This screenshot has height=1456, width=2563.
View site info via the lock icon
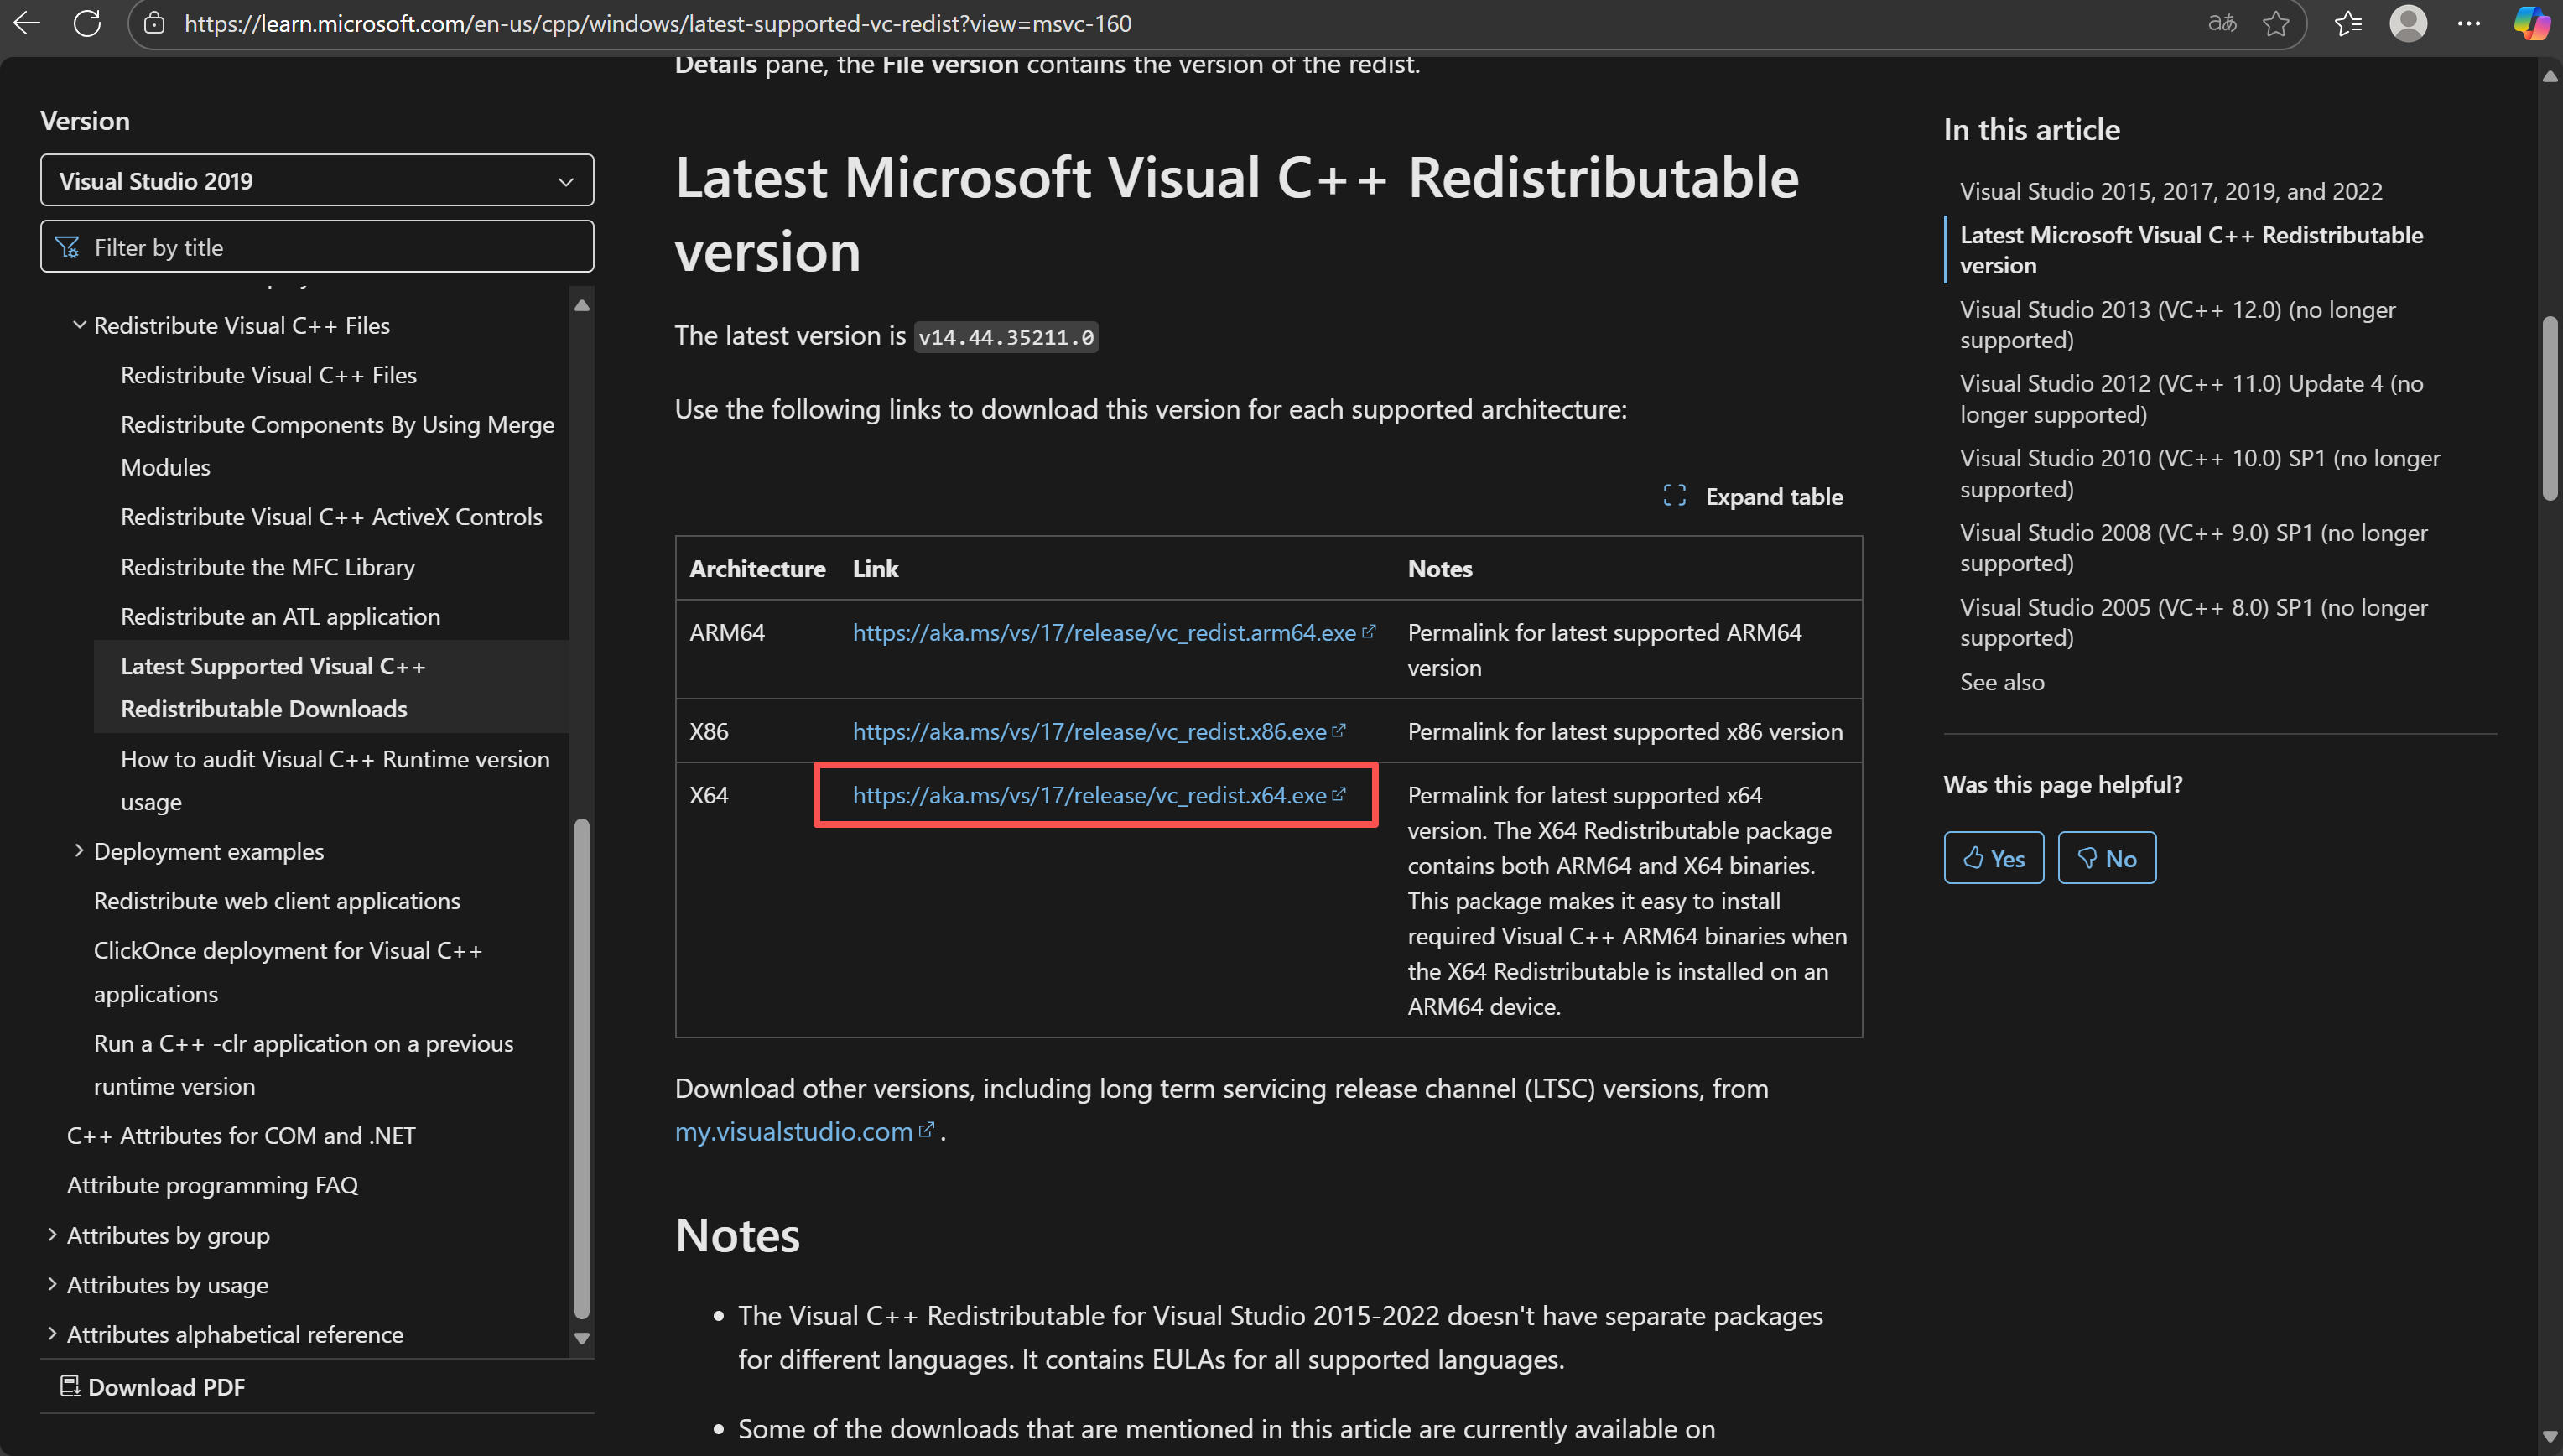pyautogui.click(x=154, y=23)
